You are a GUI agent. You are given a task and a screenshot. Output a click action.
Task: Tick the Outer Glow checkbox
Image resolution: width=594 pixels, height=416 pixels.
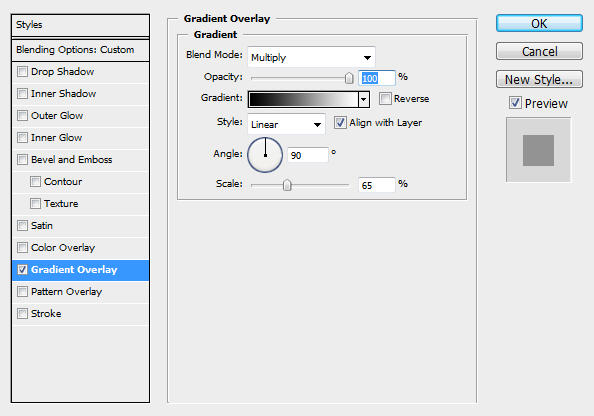[22, 116]
